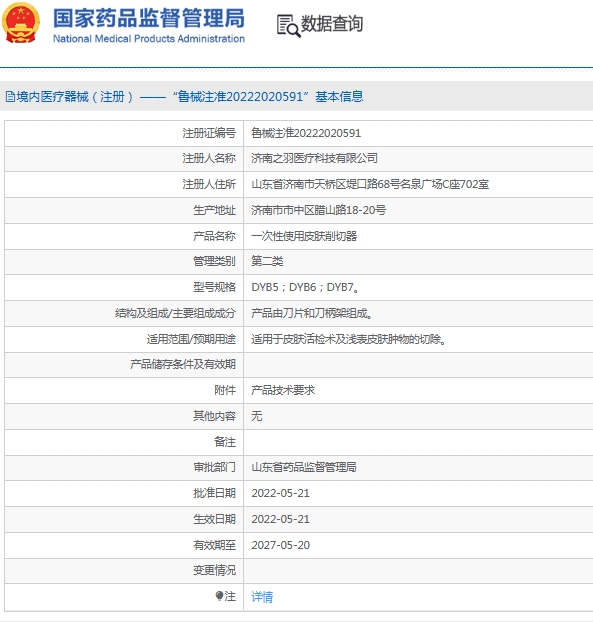Viewport: 593px width, 622px height.
Task: Click effective date 2022-05-21 next to 生效日期
Action: 280,519
